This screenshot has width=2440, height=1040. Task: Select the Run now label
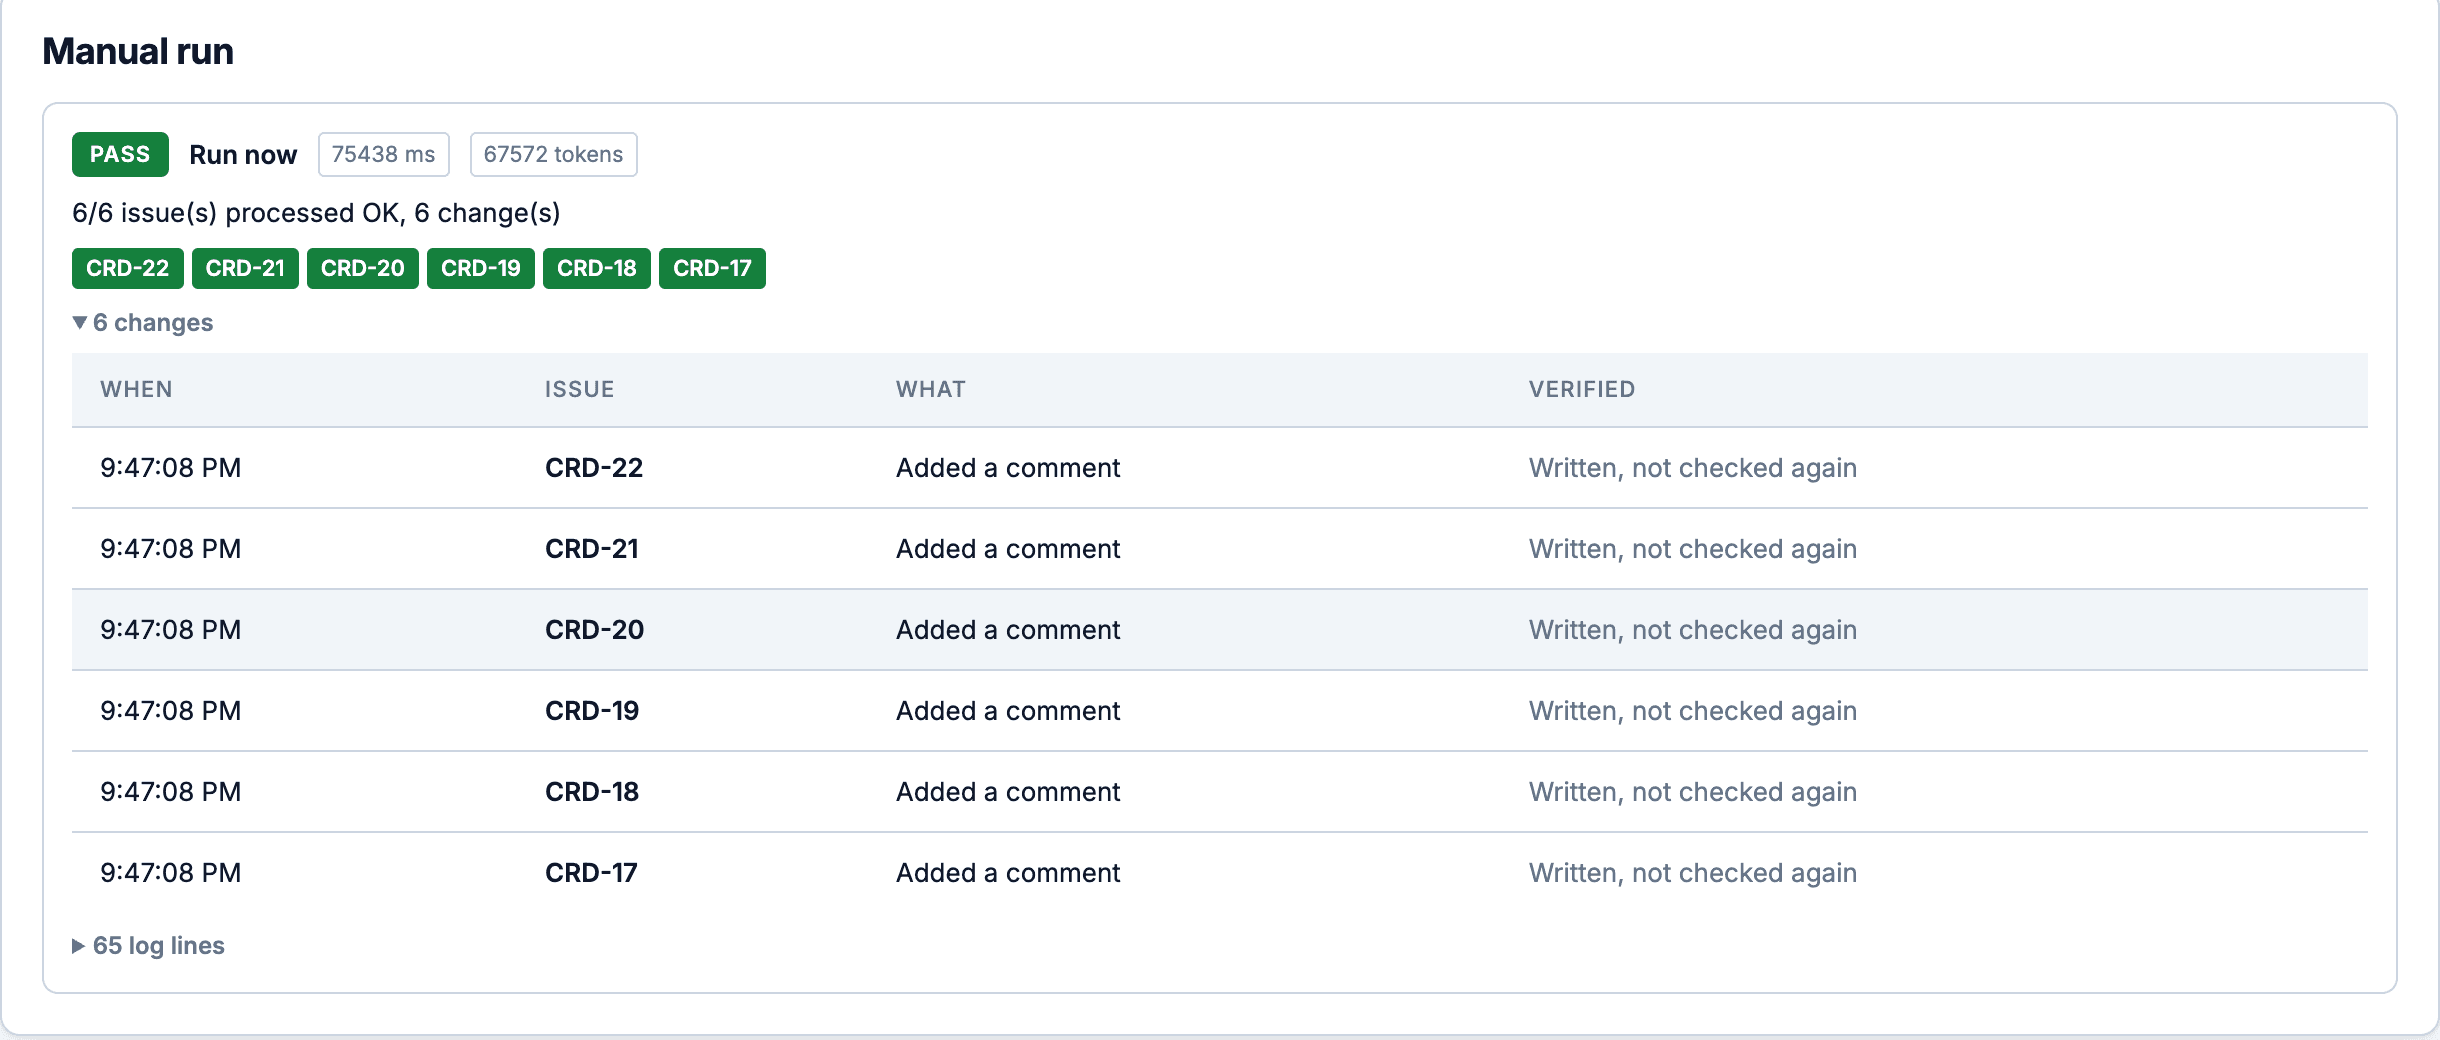click(x=243, y=155)
